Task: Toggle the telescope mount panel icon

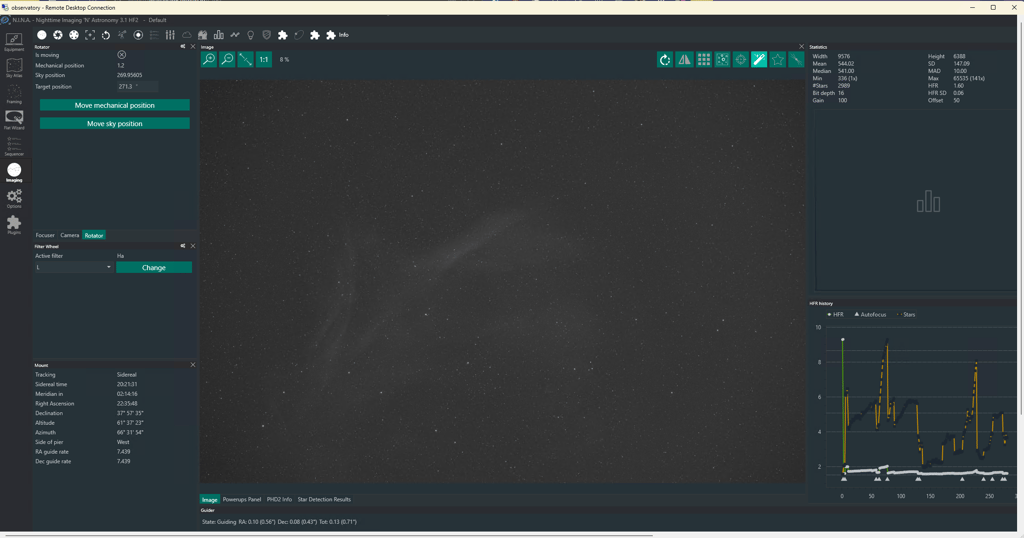Action: [x=122, y=35]
